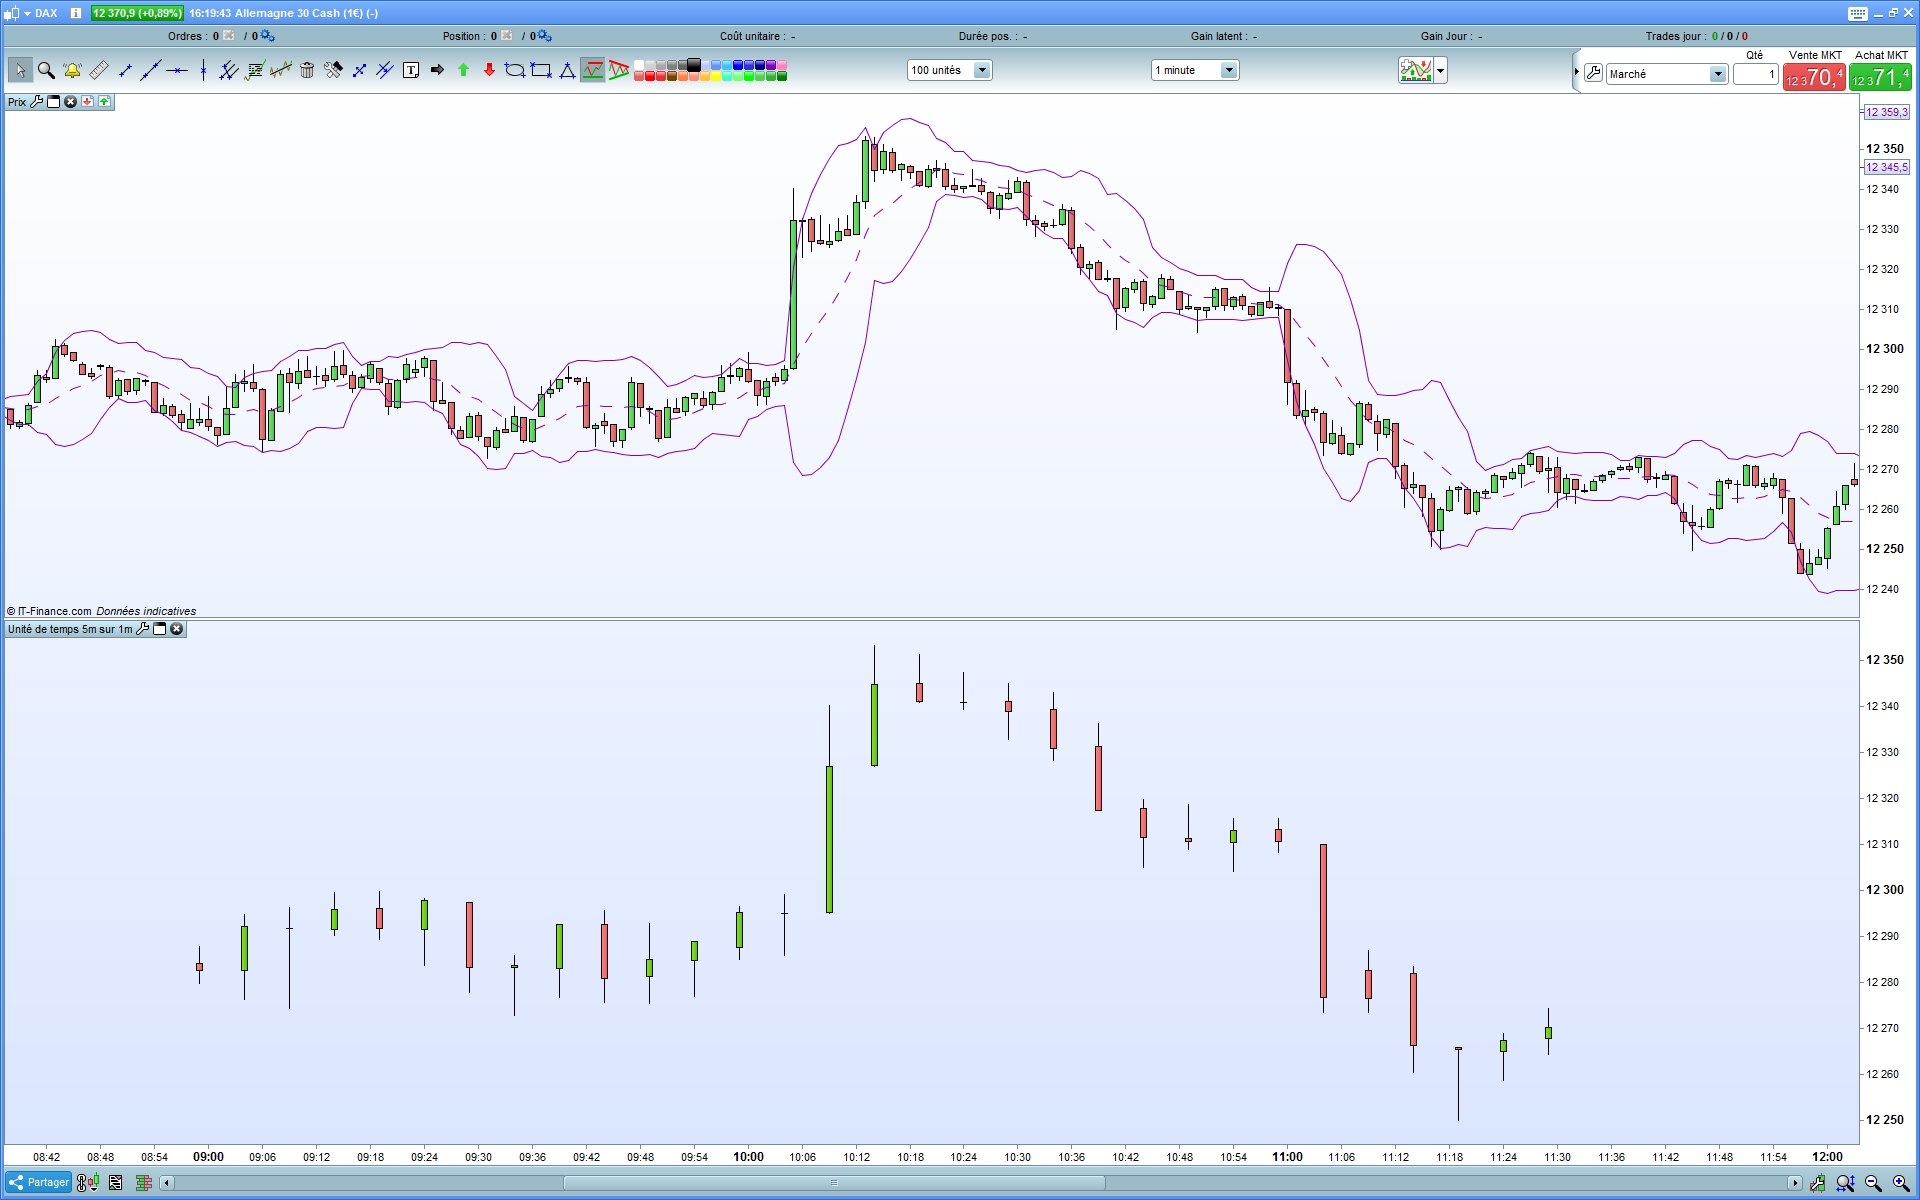Select the triangle drawing tool
Screen dimensions: 1920x1200
click(567, 70)
